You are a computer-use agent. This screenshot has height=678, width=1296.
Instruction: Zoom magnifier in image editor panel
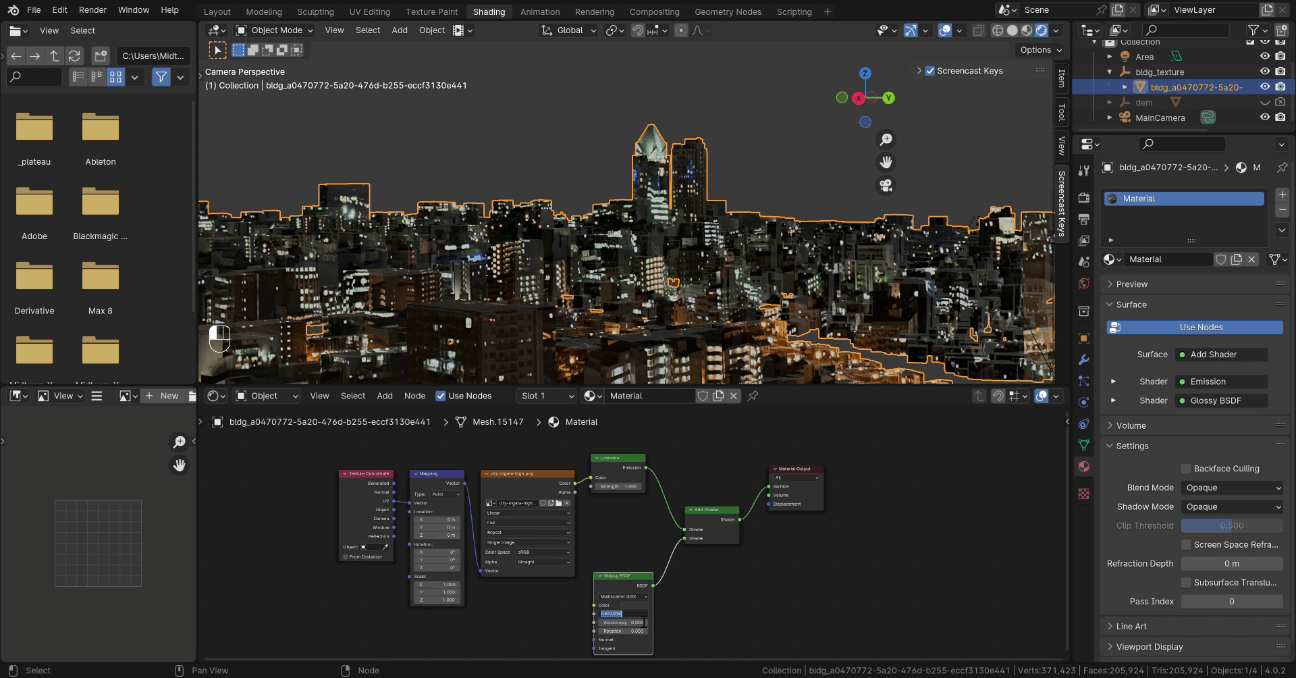click(179, 442)
